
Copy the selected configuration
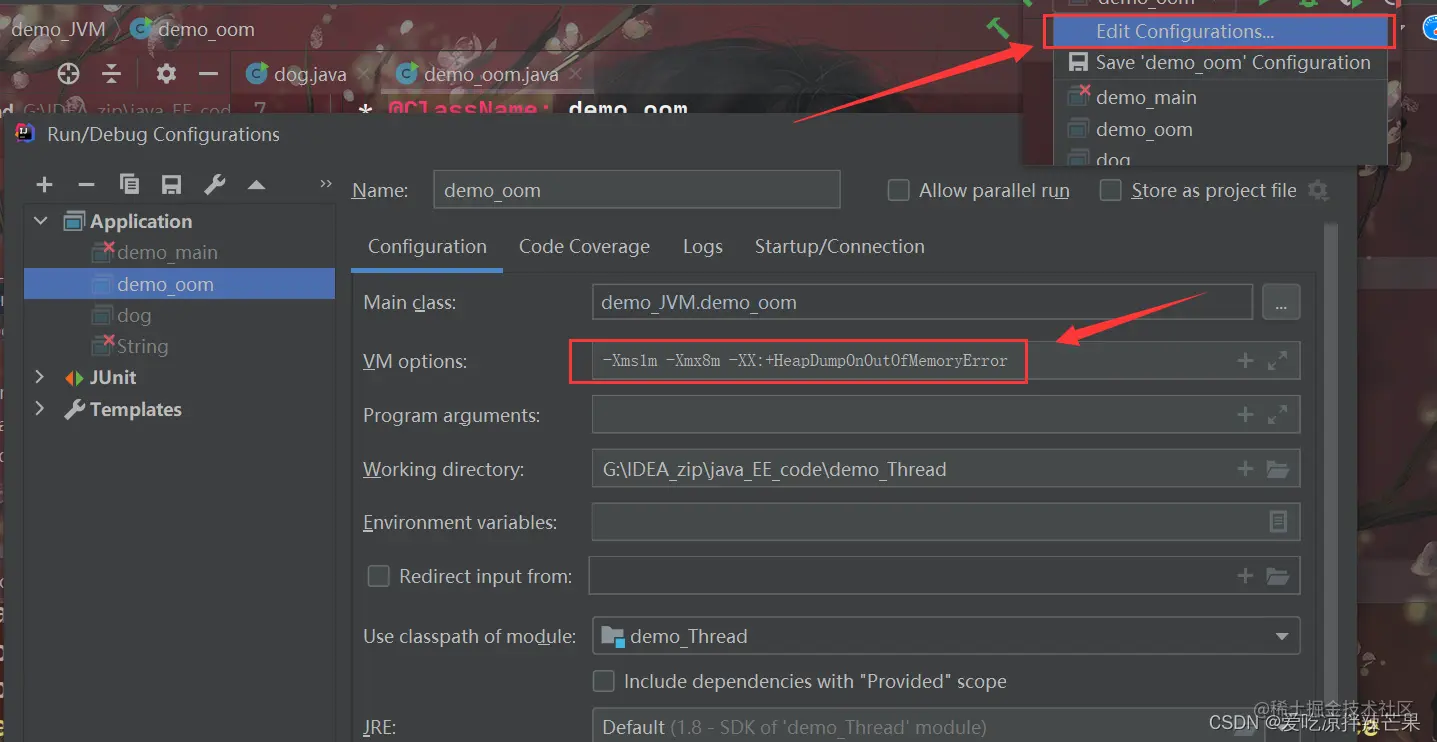pos(129,184)
